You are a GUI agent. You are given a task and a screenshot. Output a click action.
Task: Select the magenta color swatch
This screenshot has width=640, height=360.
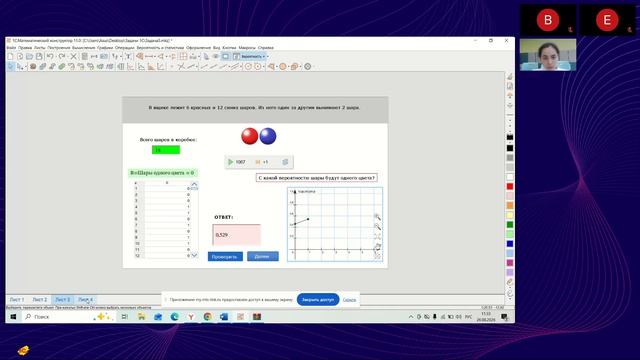point(510,263)
